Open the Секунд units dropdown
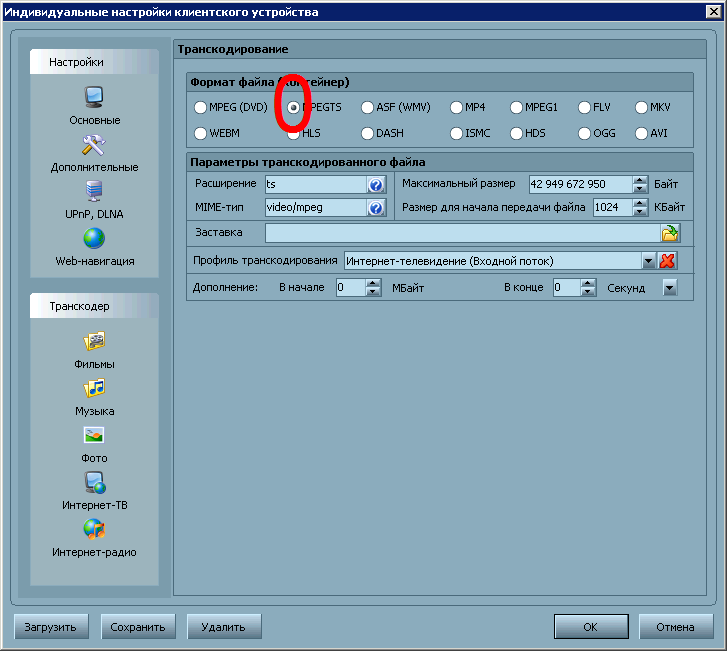 click(669, 288)
